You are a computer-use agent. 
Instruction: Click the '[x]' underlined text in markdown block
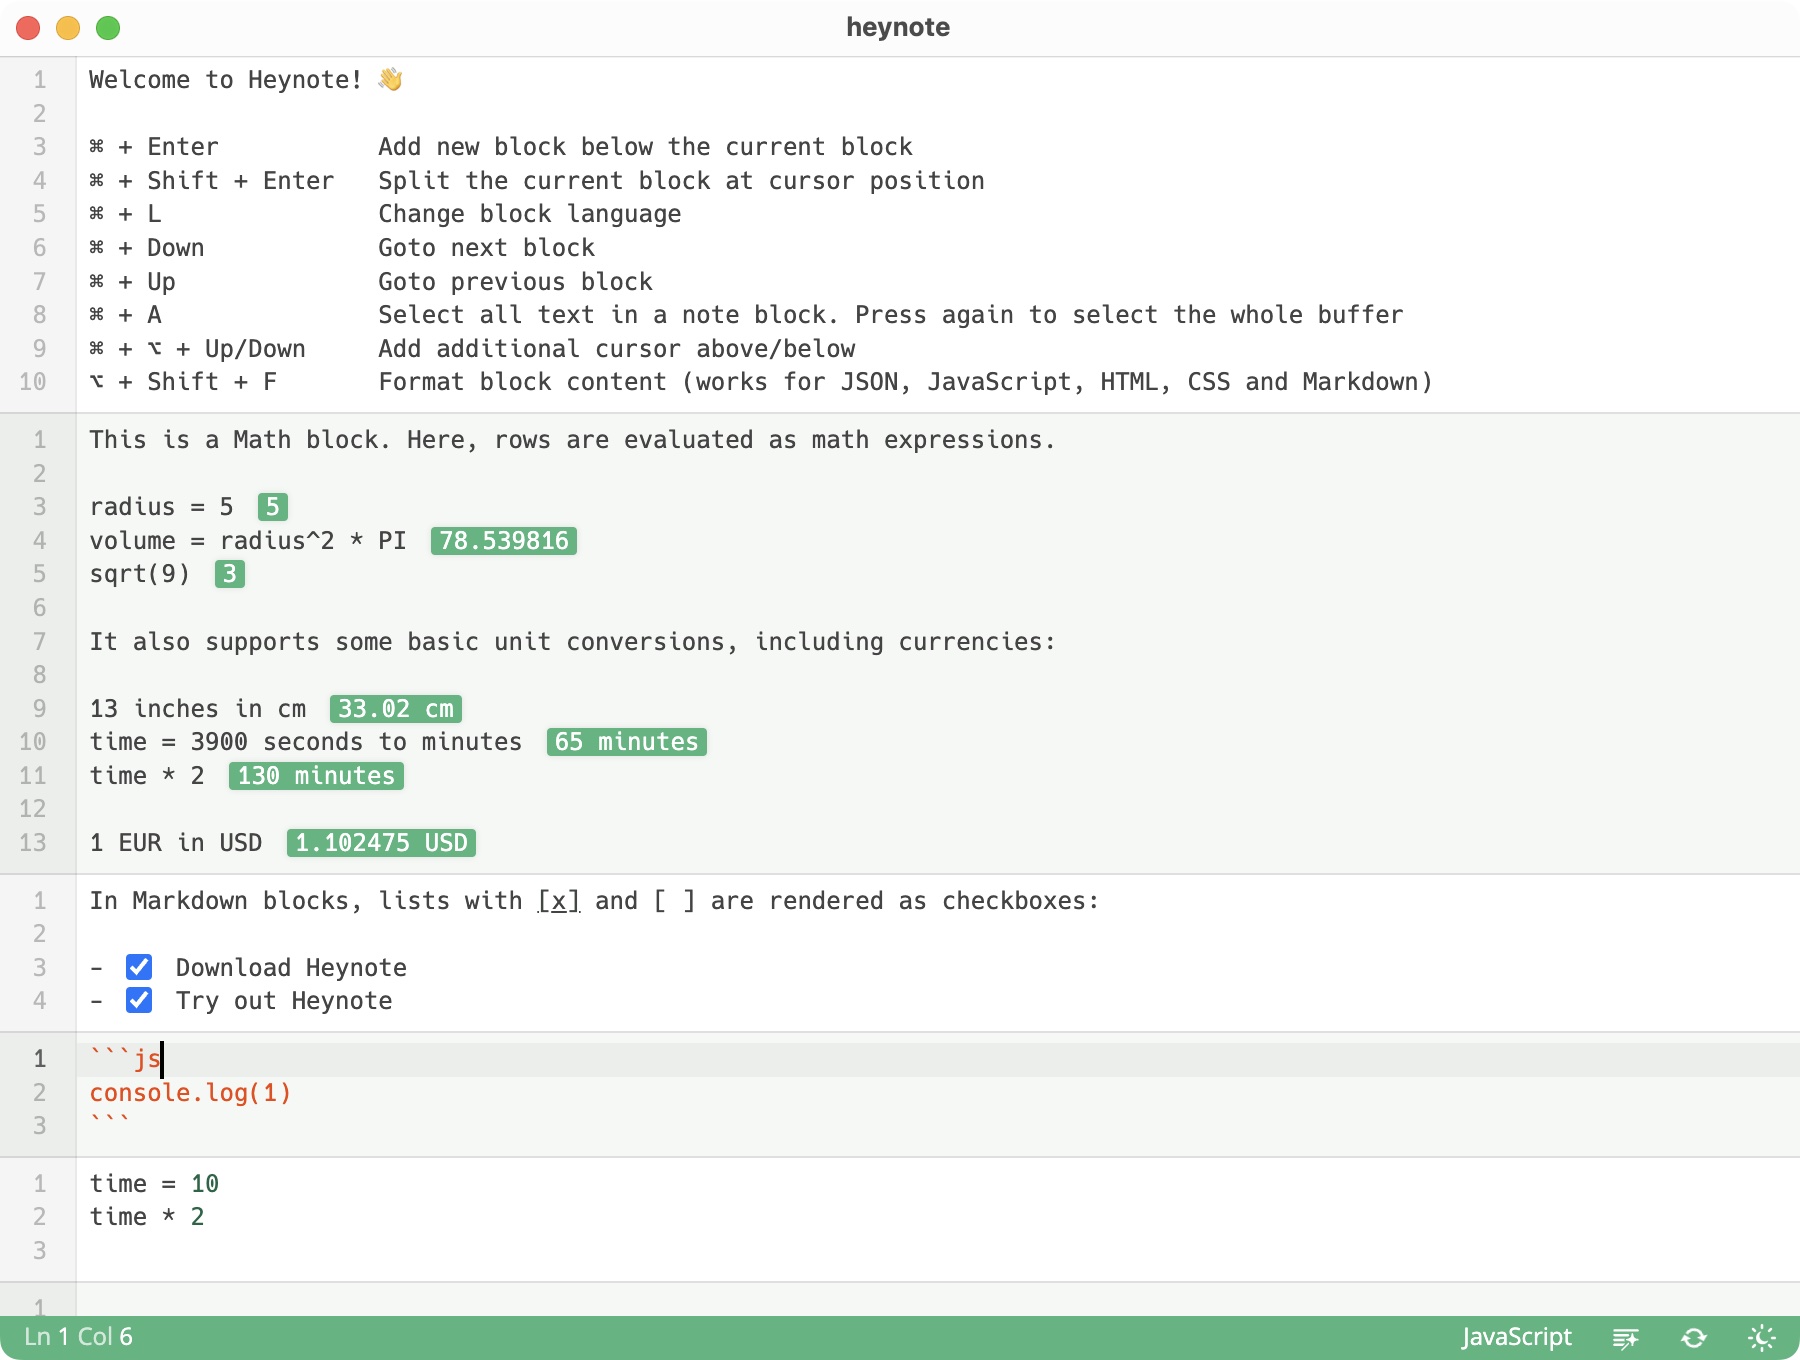pyautogui.click(x=559, y=901)
